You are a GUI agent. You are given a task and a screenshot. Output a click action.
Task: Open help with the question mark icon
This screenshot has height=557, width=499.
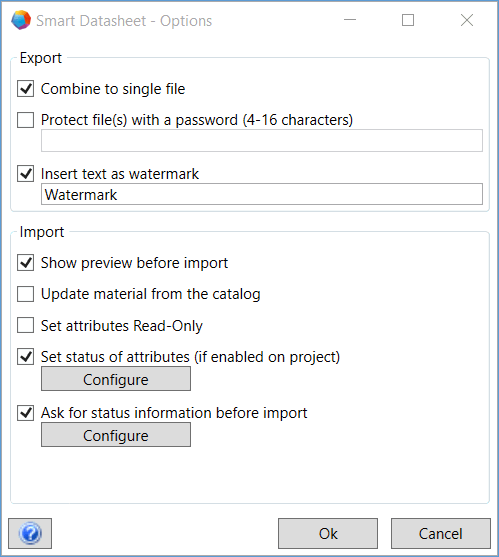click(x=30, y=533)
